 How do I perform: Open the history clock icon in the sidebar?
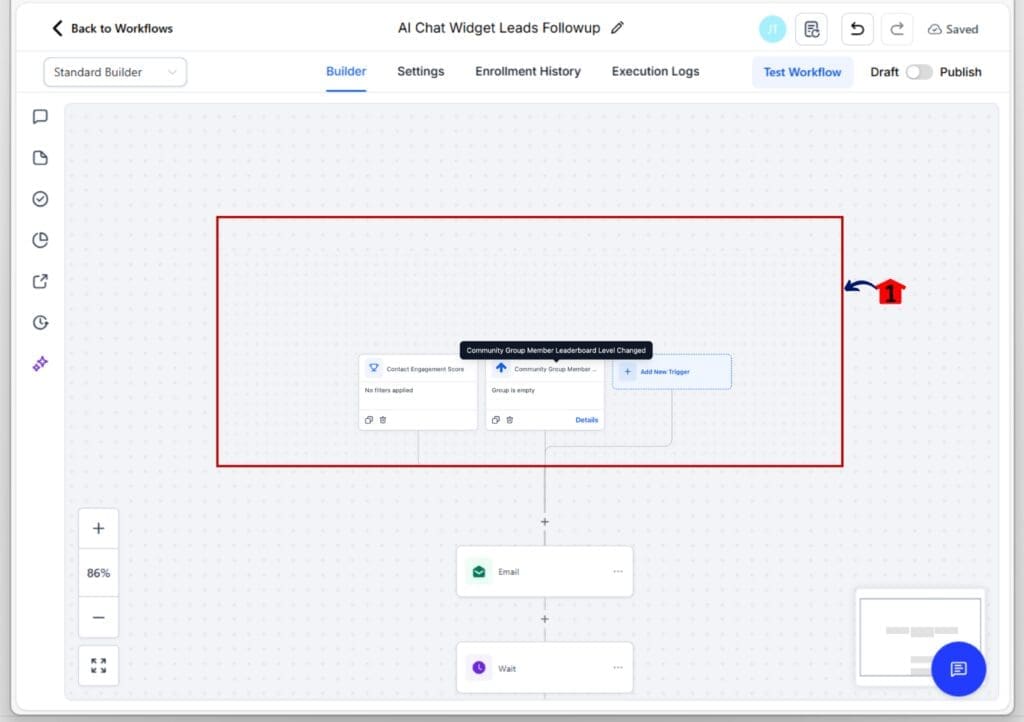coord(40,322)
